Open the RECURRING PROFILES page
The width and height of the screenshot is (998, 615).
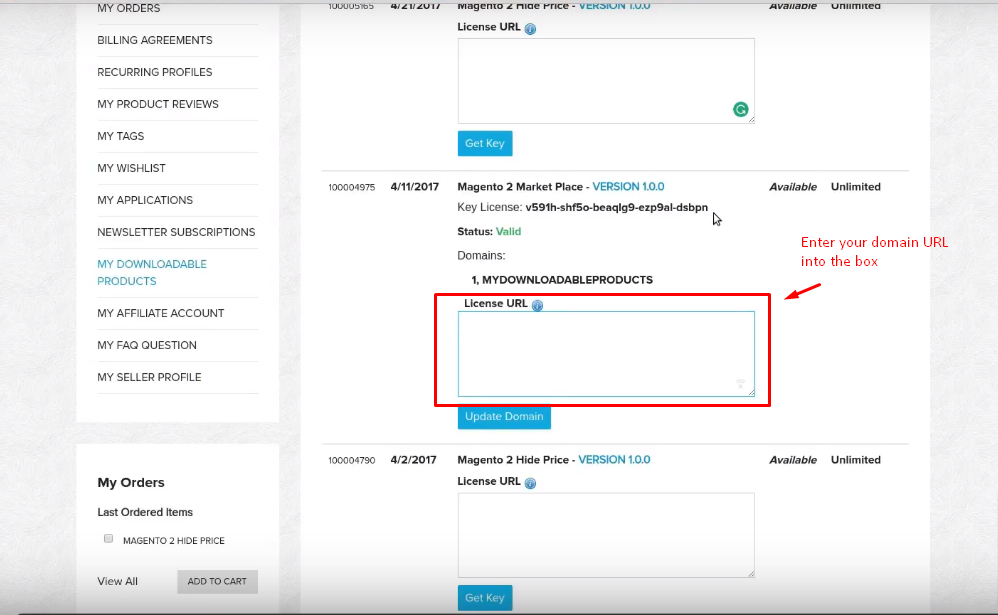pos(154,72)
